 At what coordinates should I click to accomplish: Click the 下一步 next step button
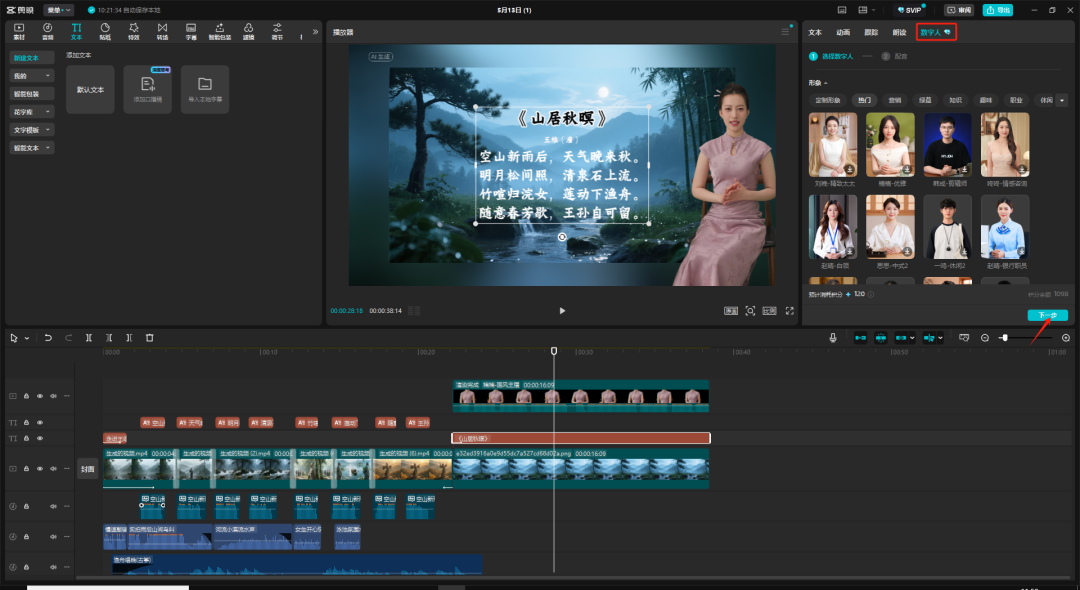click(1047, 315)
